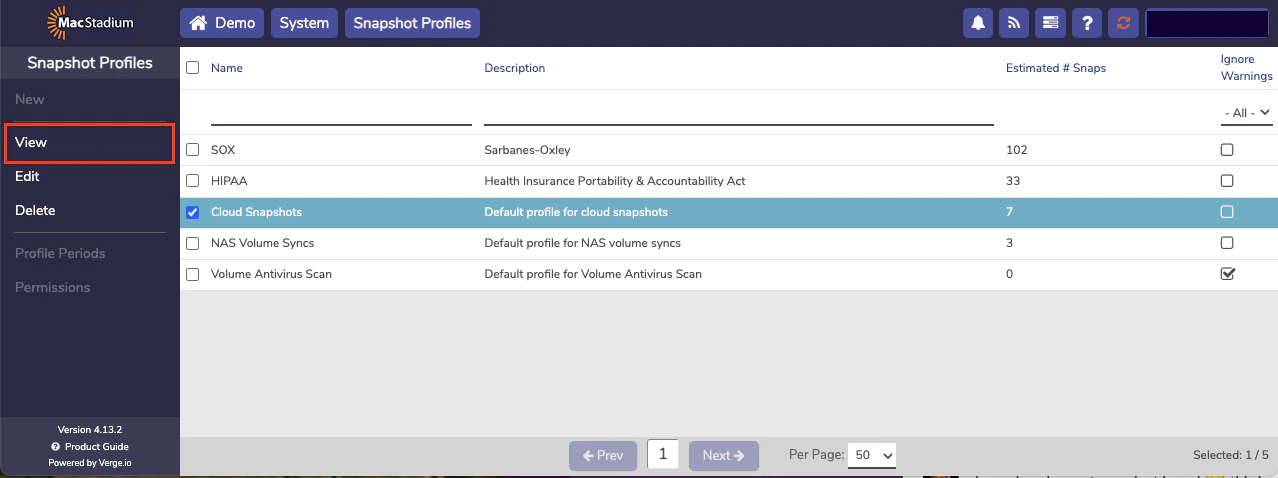Open the Snapshot Profiles breadcrumb
1278x478 pixels.
(x=412, y=23)
